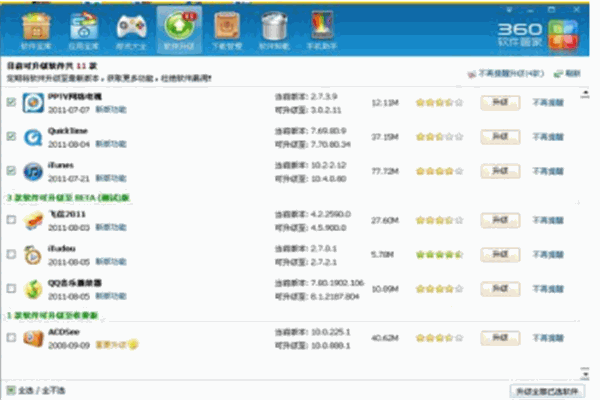
Task: Click the scrollbar down arrow
Action: pos(585,374)
